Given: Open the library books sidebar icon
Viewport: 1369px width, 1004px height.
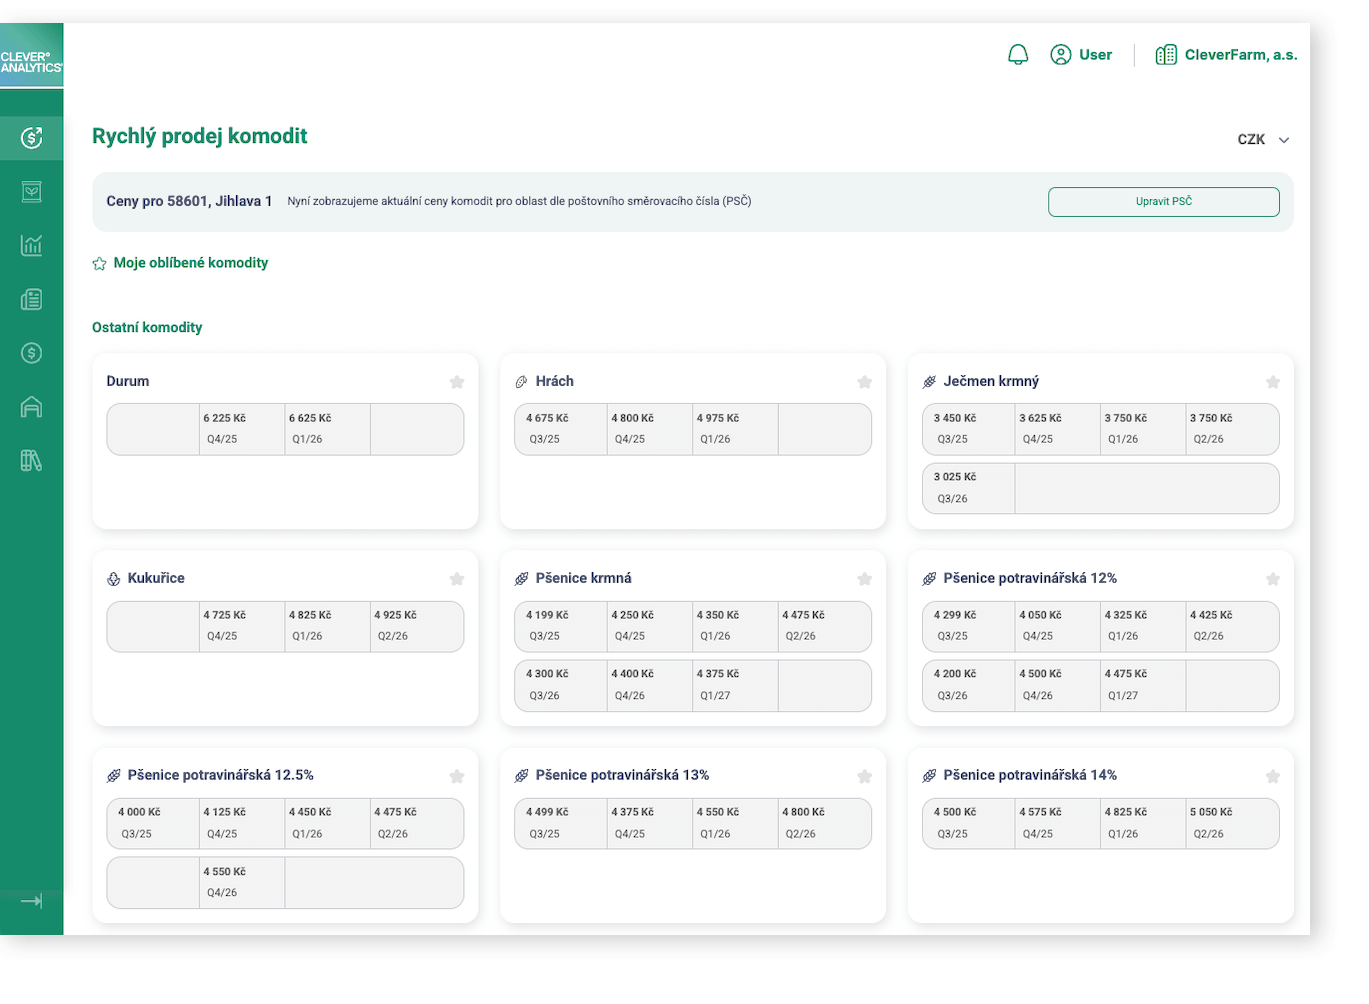Looking at the screenshot, I should (x=31, y=461).
